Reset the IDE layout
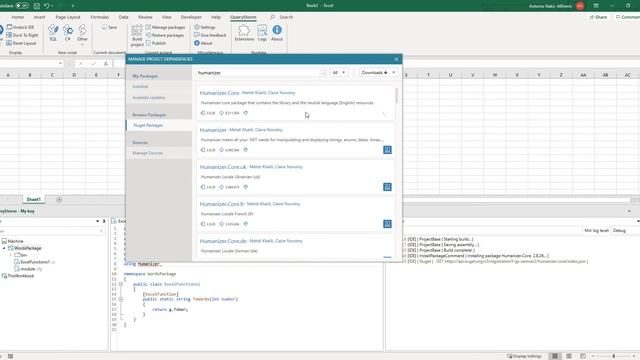Screen dimensions: 640x360 21,43
